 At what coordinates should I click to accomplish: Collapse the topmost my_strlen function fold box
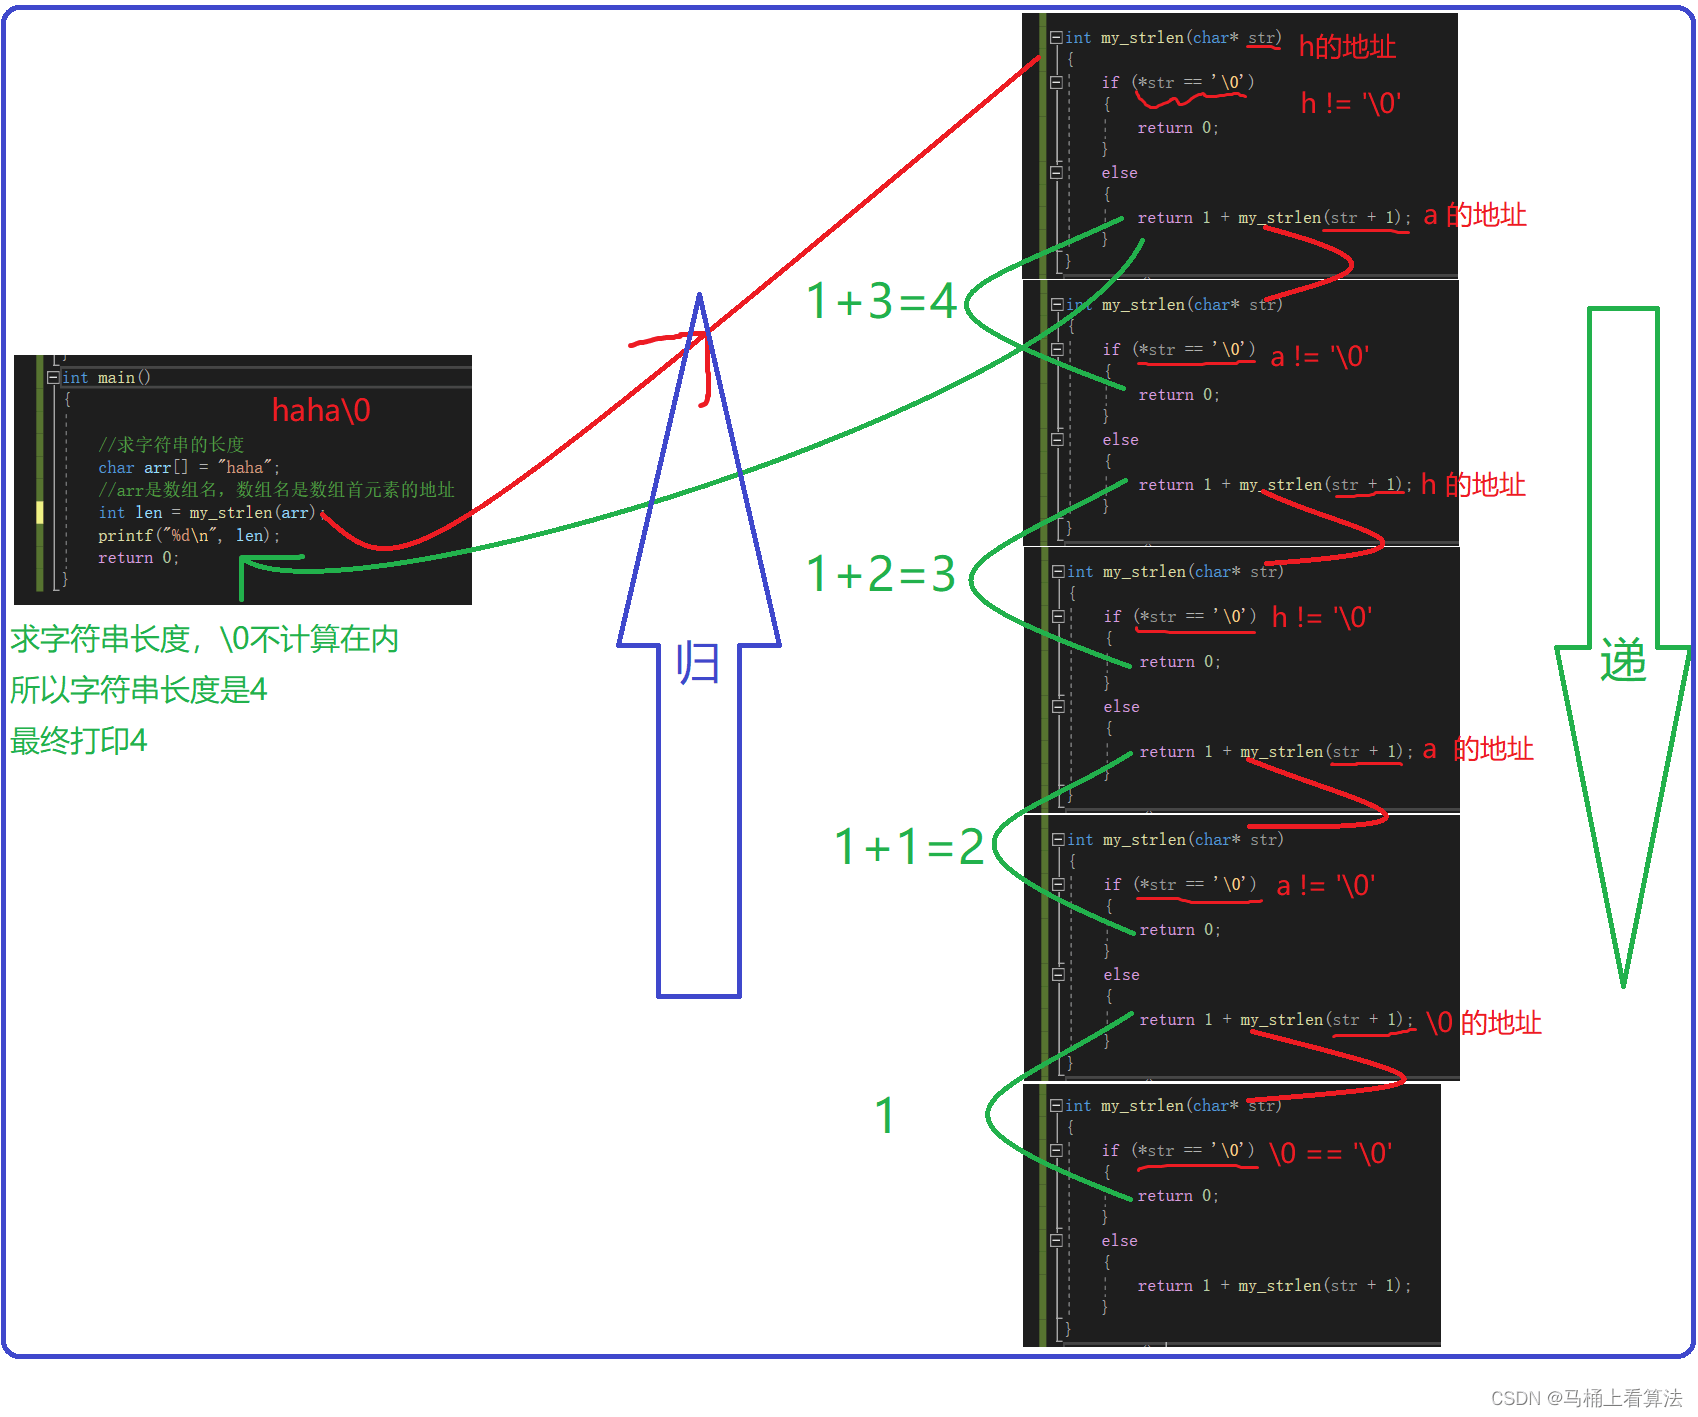coord(1056,38)
